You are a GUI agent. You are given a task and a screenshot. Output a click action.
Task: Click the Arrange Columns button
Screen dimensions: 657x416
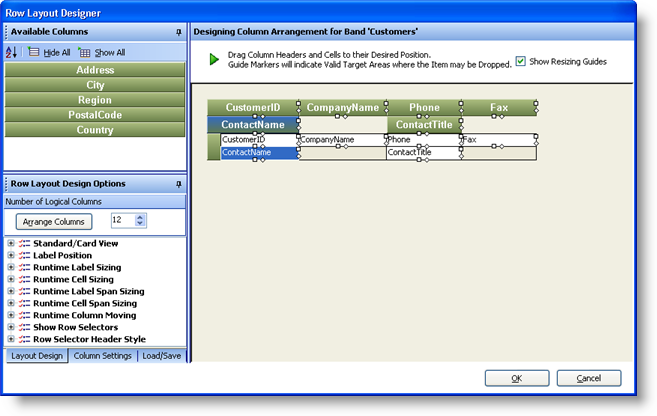point(57,221)
